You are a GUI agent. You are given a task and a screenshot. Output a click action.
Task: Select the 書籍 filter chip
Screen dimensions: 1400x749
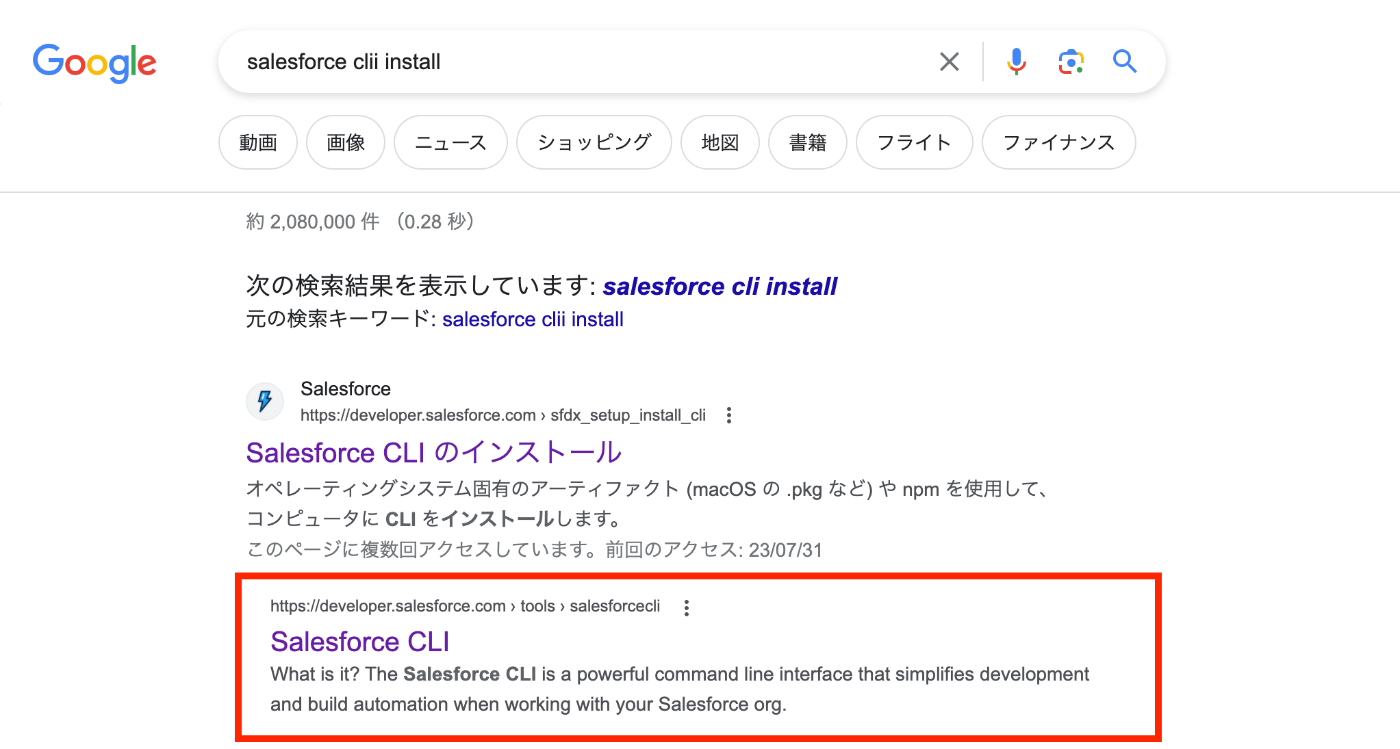(x=808, y=143)
